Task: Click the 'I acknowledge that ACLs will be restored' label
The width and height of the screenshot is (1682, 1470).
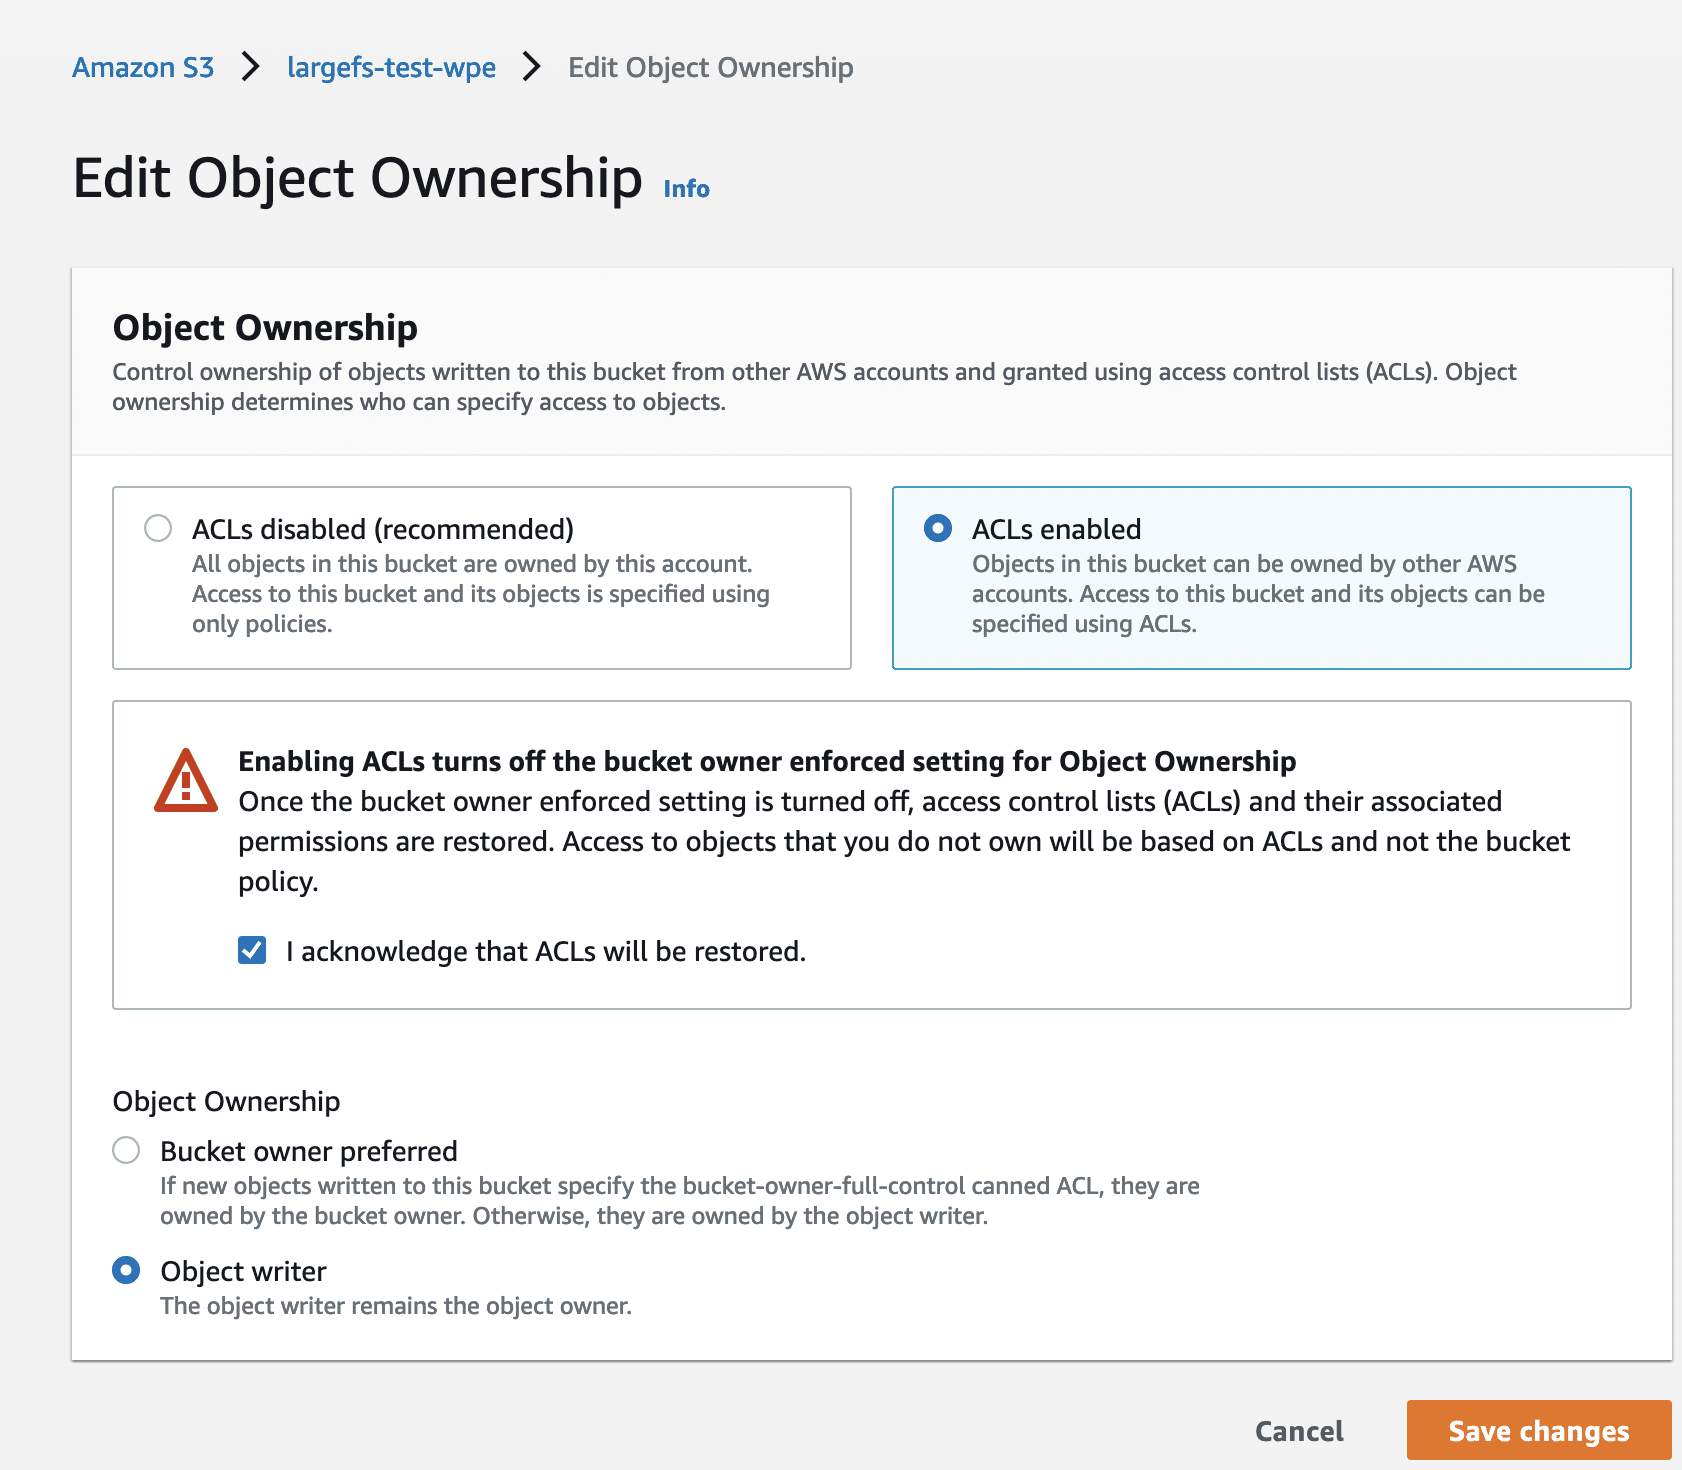Action: [x=545, y=951]
